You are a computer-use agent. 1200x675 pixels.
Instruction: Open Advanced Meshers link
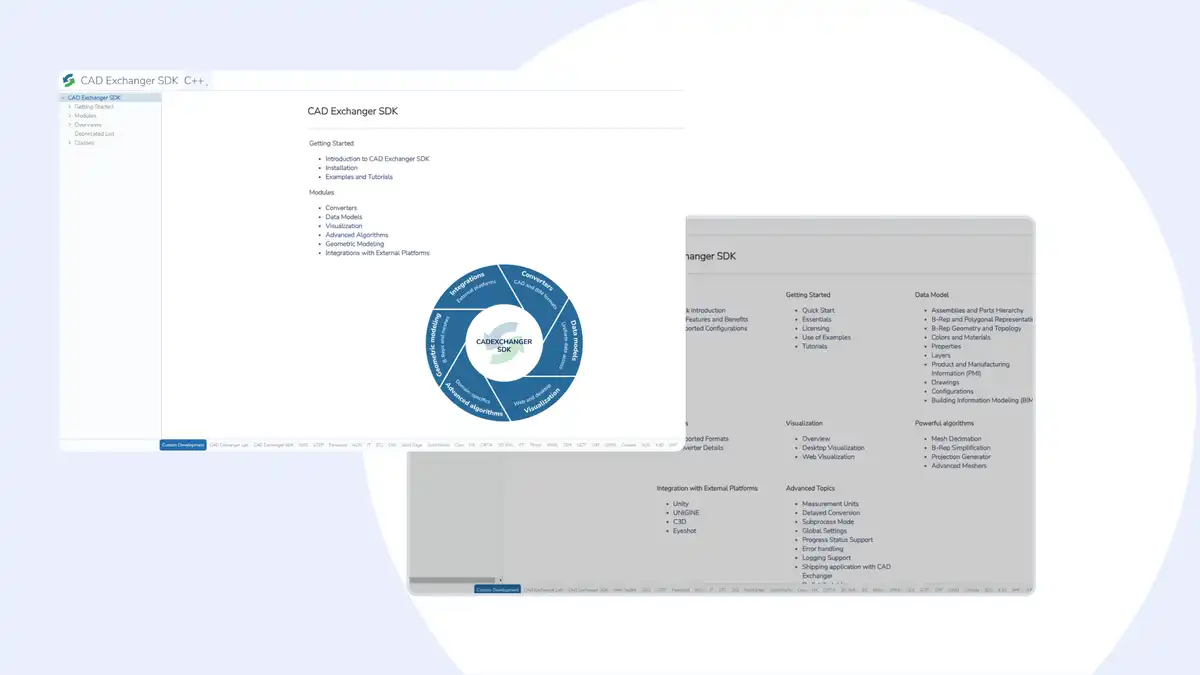click(x=959, y=466)
